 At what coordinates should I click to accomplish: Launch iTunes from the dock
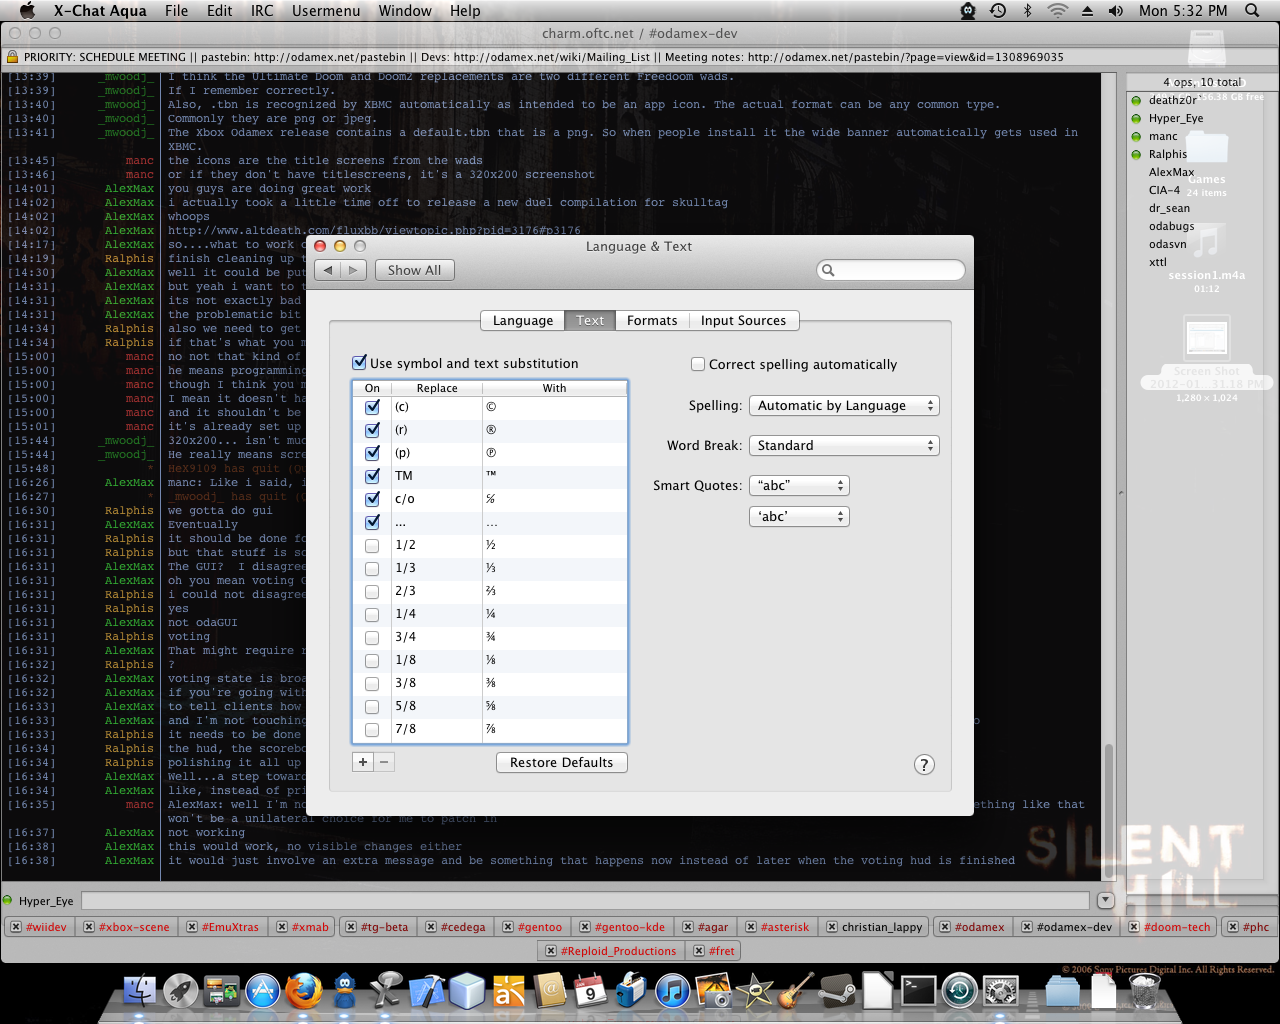(672, 992)
